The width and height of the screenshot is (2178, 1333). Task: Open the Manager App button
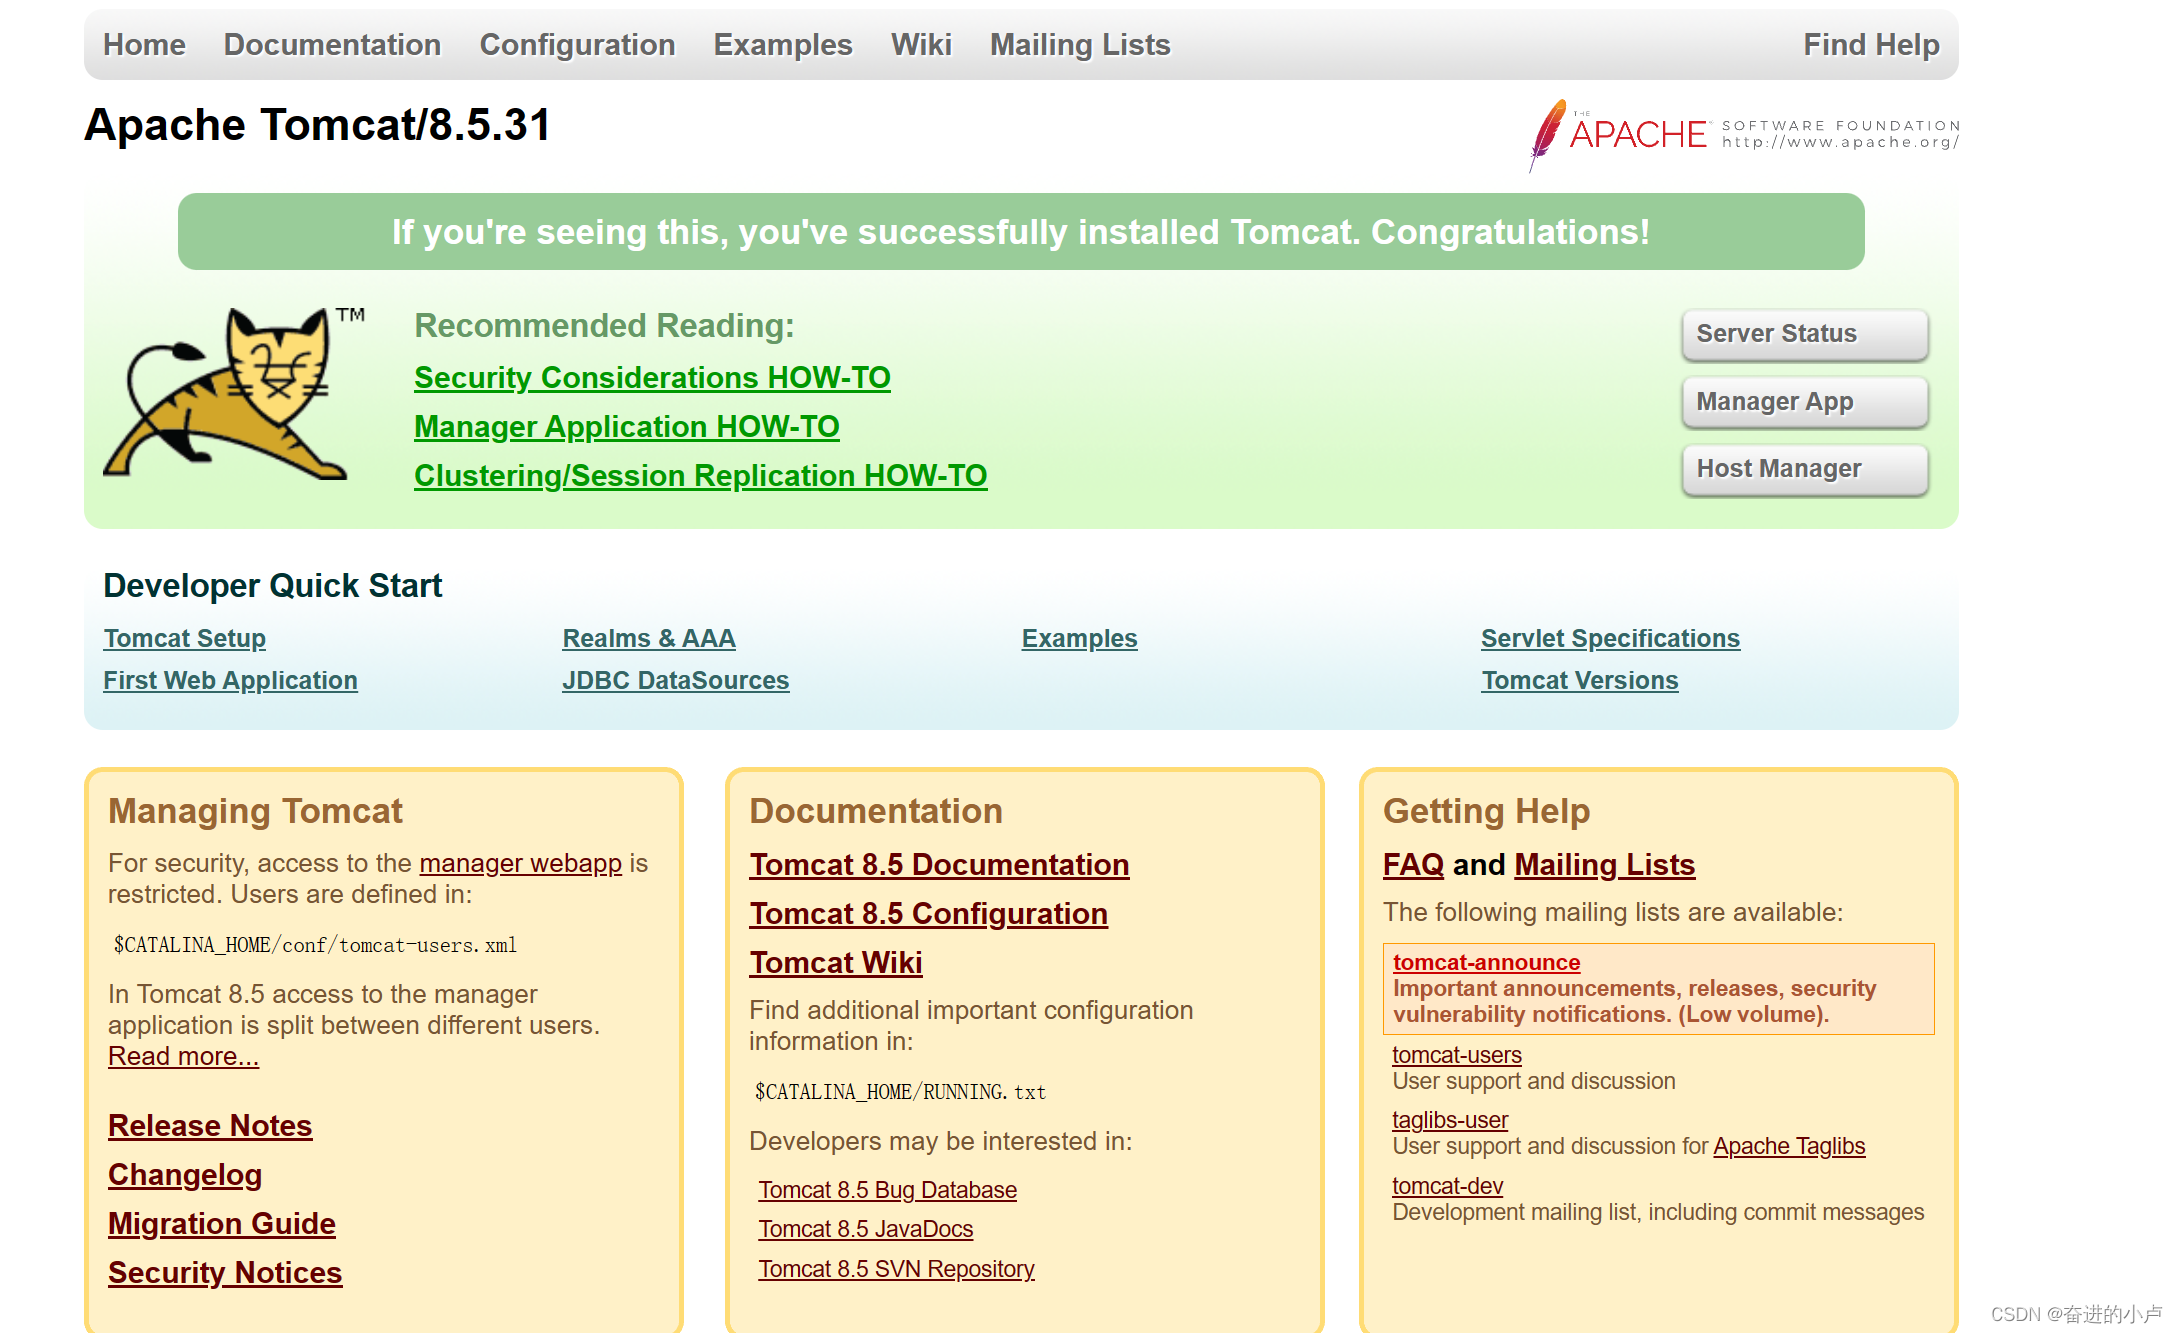point(1804,402)
